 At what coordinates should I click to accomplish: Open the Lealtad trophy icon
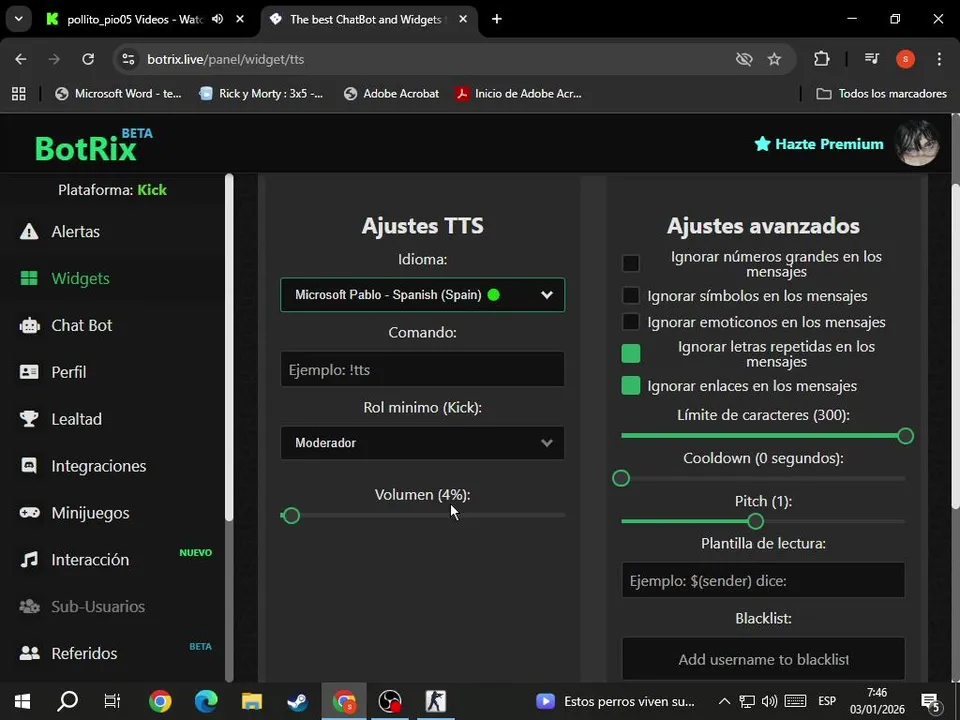point(29,419)
